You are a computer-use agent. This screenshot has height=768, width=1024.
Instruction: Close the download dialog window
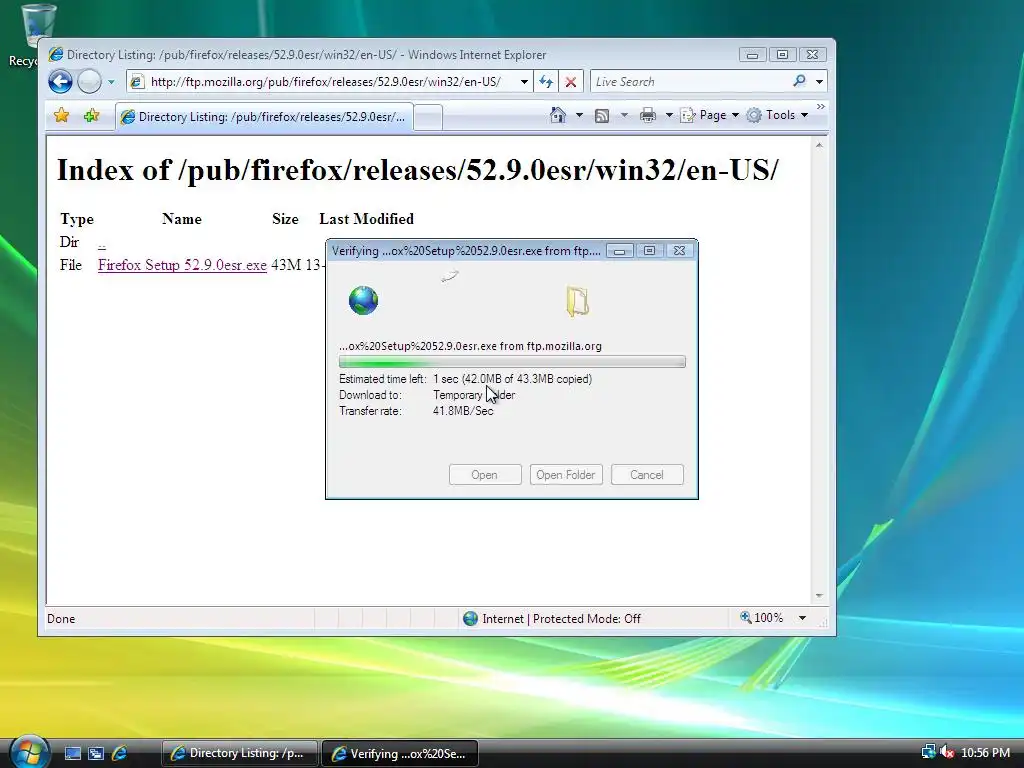[679, 251]
